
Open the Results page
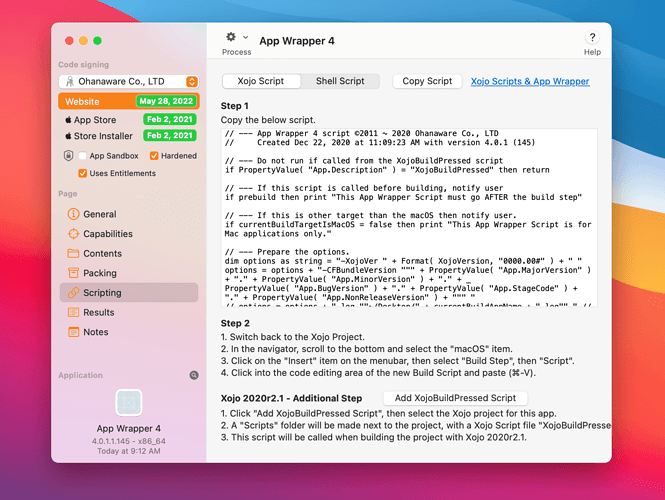coord(129,312)
